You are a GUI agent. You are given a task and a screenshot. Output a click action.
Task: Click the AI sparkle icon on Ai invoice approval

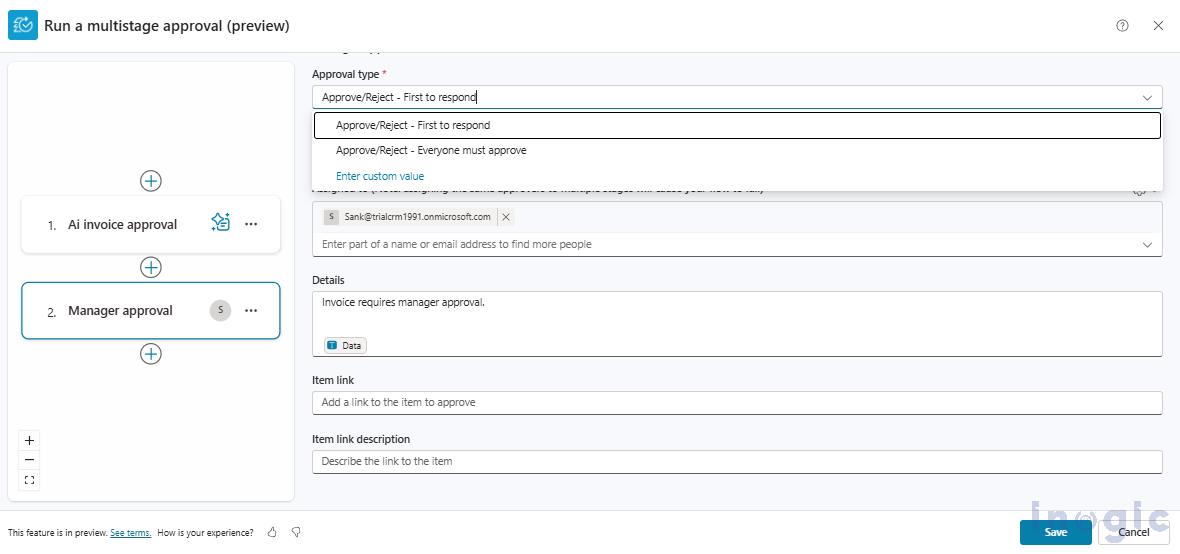point(220,223)
